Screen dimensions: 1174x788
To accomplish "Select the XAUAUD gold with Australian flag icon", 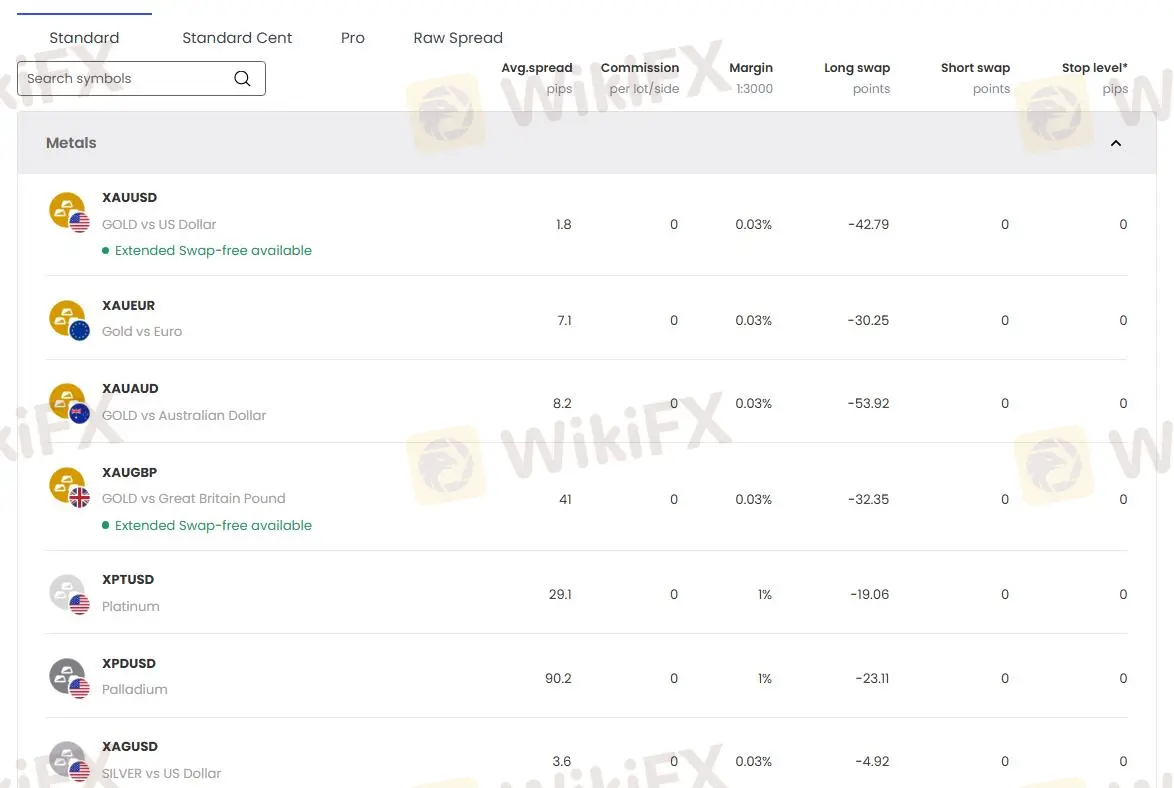I will point(67,401).
